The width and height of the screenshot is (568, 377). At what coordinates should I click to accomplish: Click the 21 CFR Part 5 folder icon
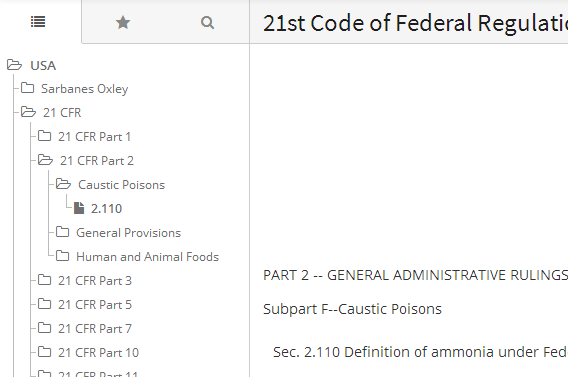point(45,303)
